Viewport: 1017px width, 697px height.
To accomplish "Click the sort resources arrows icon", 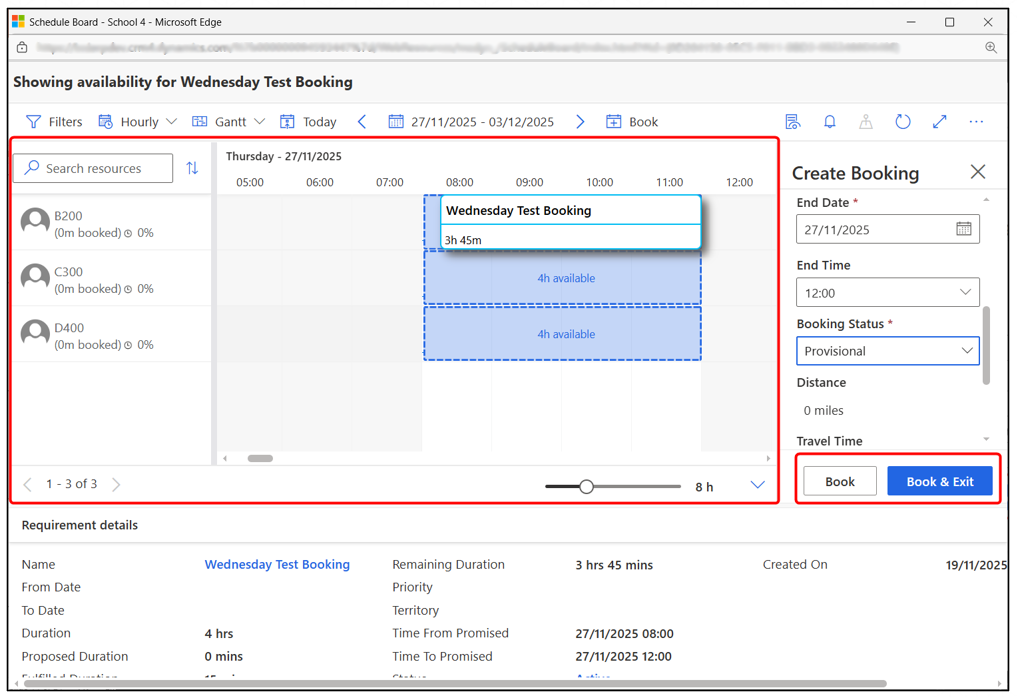I will pos(192,169).
